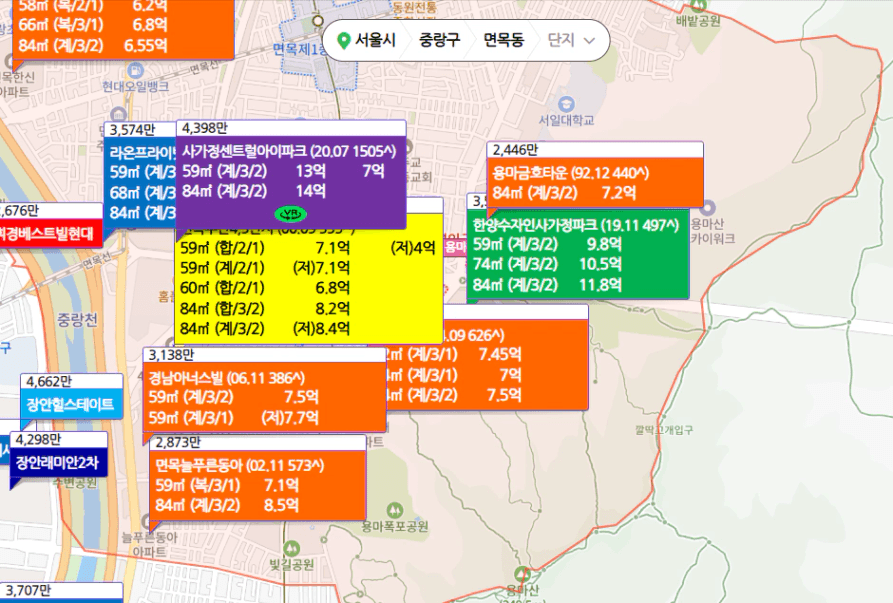Image resolution: width=893 pixels, height=603 pixels.
Task: Click the green oval badge on 사가정센트럴아이파크
Action: coord(291,213)
